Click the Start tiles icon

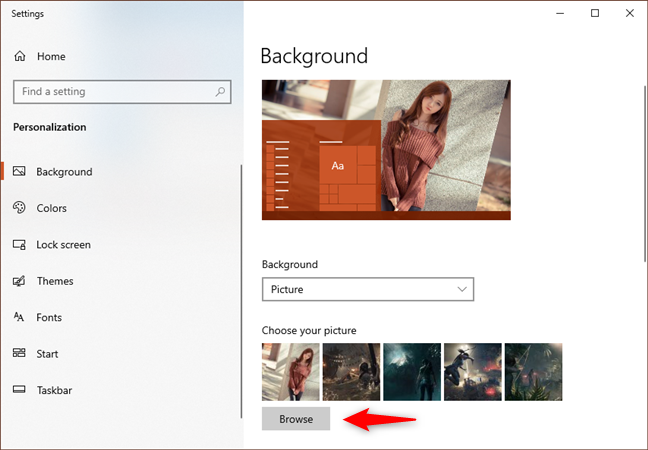[19, 354]
